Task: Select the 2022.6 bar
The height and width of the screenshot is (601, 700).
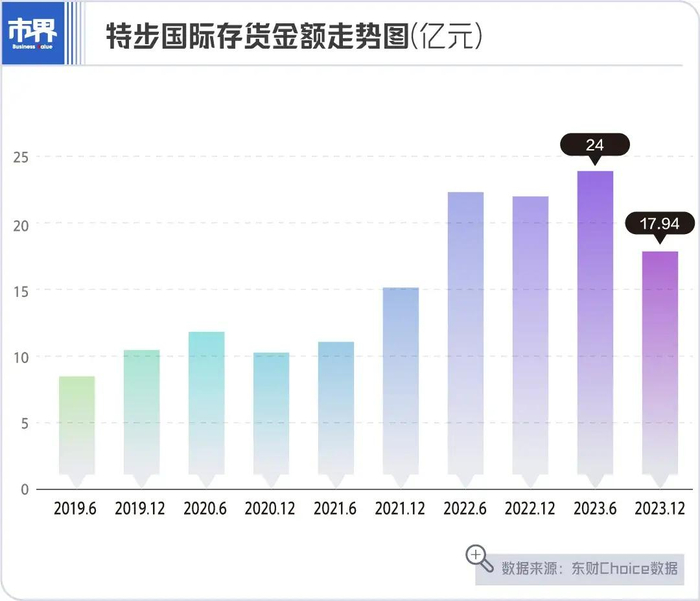Action: [465, 339]
